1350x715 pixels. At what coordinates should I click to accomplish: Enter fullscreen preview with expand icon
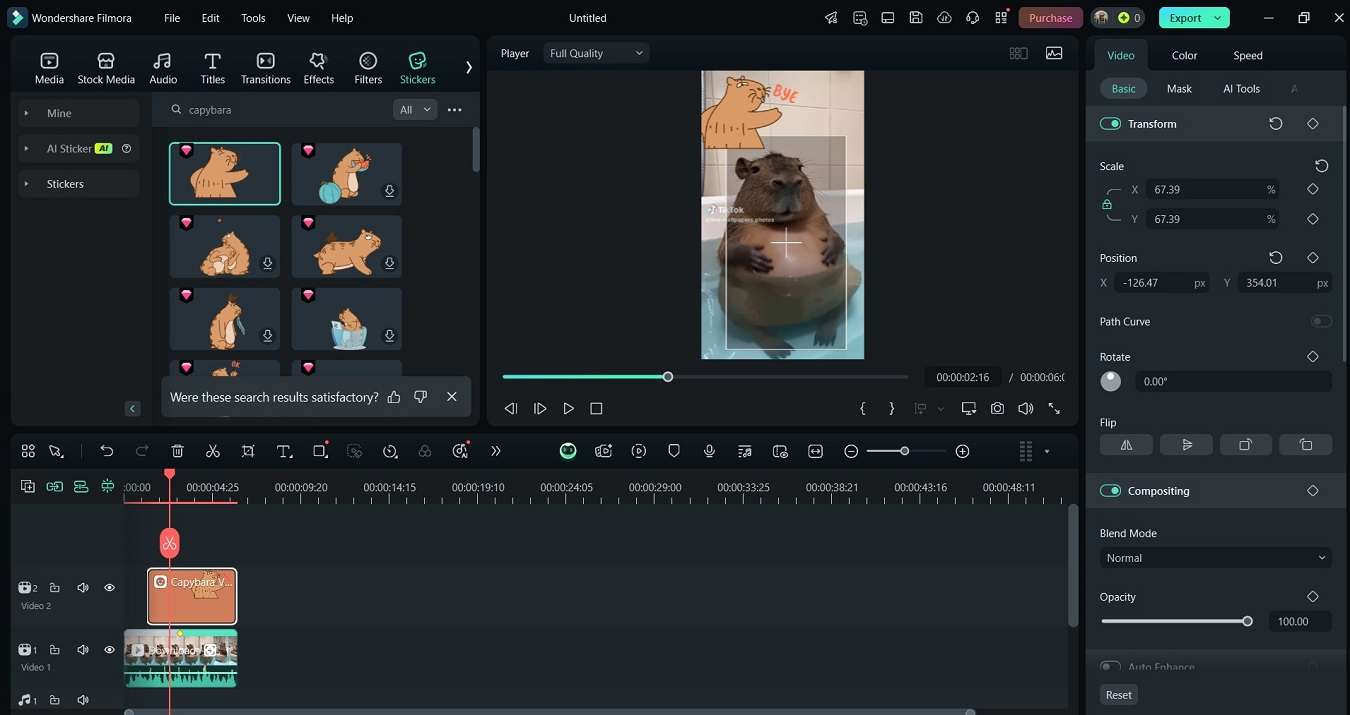click(x=1054, y=408)
